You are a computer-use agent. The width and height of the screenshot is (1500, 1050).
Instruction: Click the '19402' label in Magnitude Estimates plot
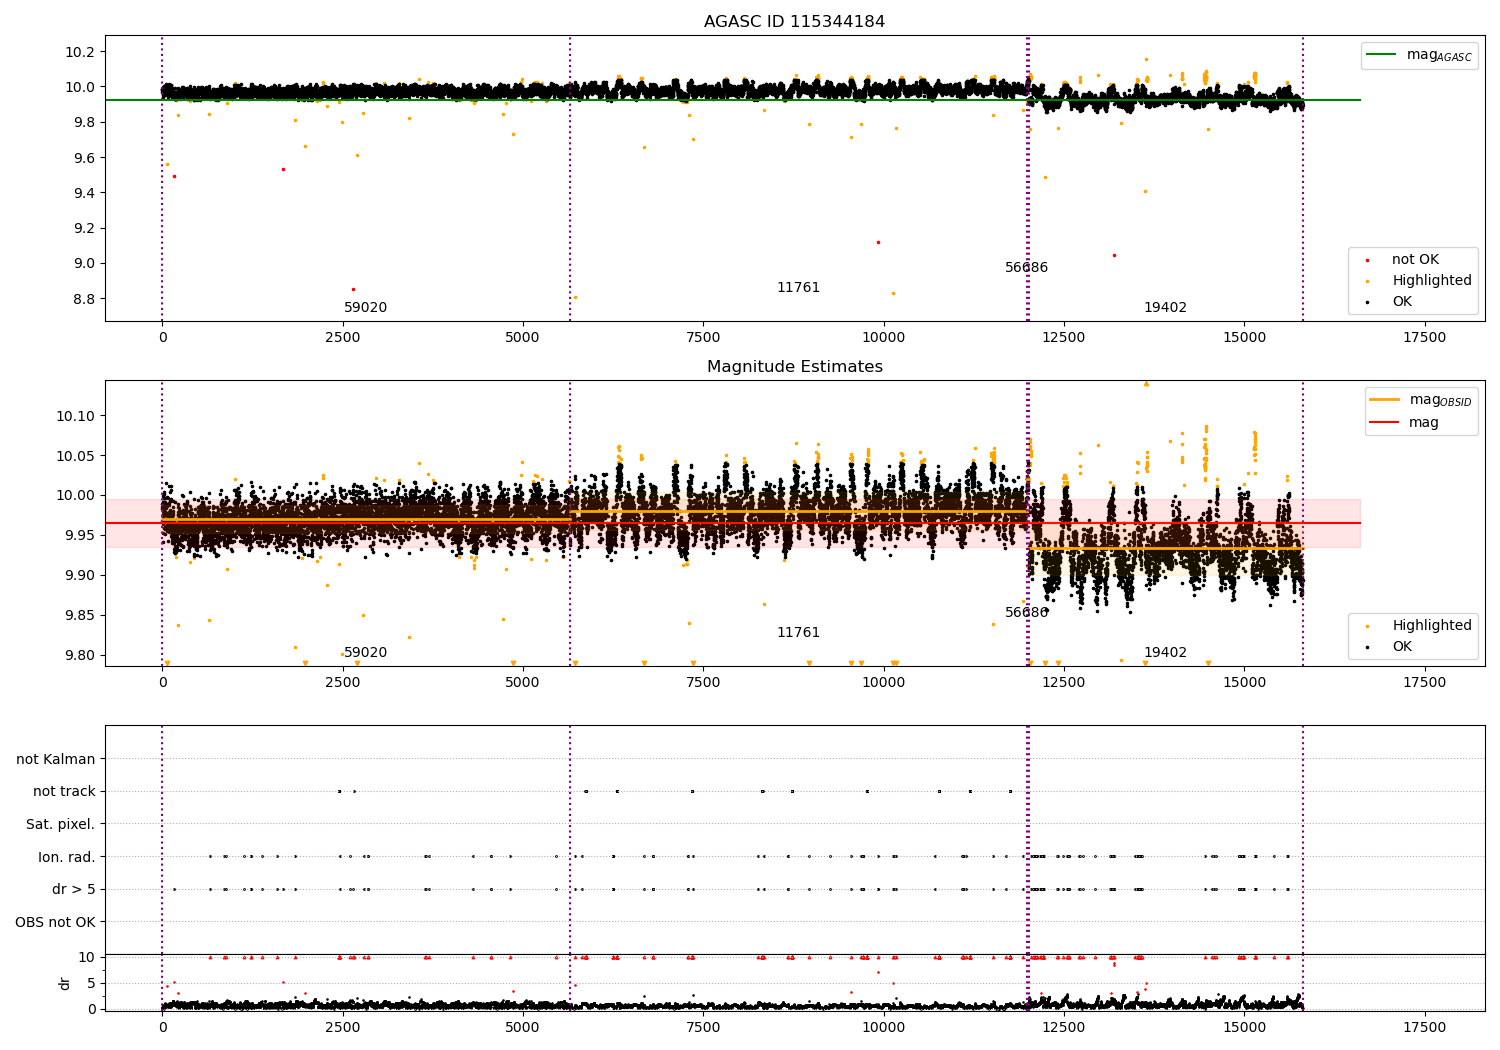click(1165, 653)
